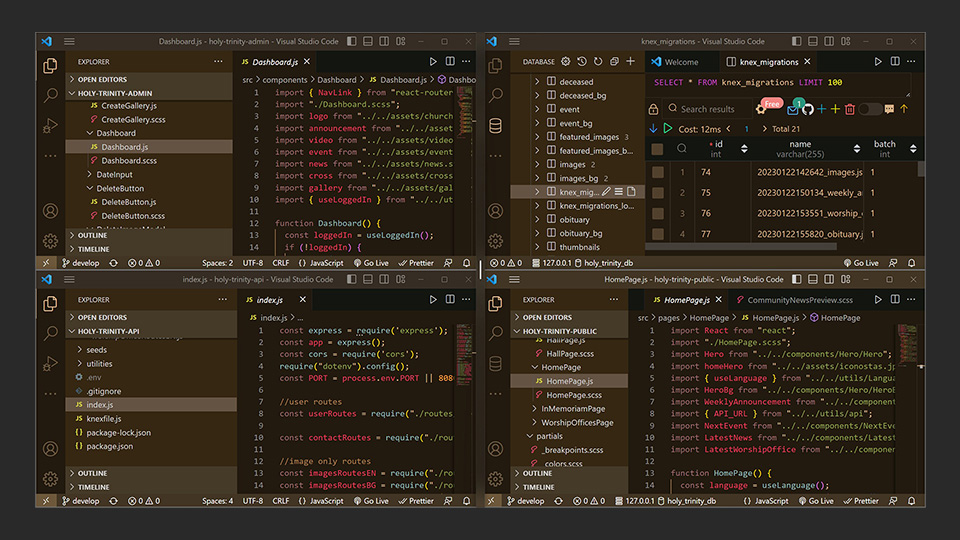Click the pencil edit icon on knex_mig row
Viewport: 960px width, 540px height.
point(606,192)
